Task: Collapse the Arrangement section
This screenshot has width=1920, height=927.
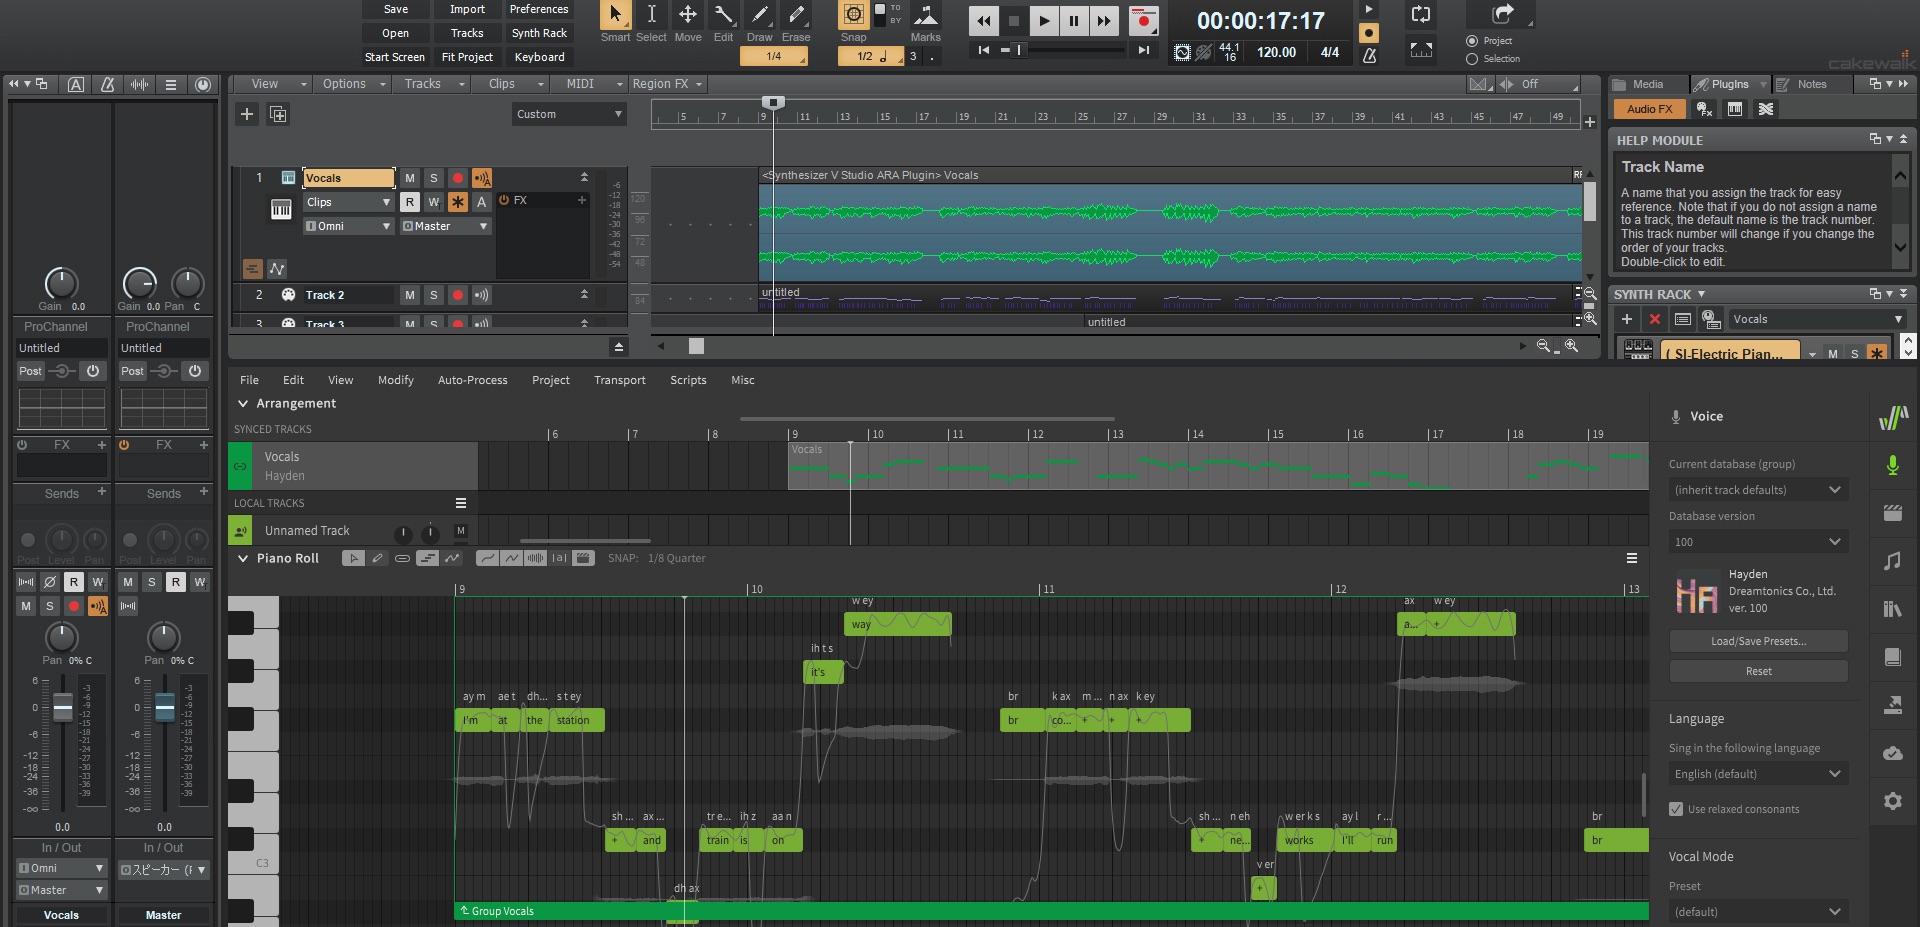Action: coord(242,404)
